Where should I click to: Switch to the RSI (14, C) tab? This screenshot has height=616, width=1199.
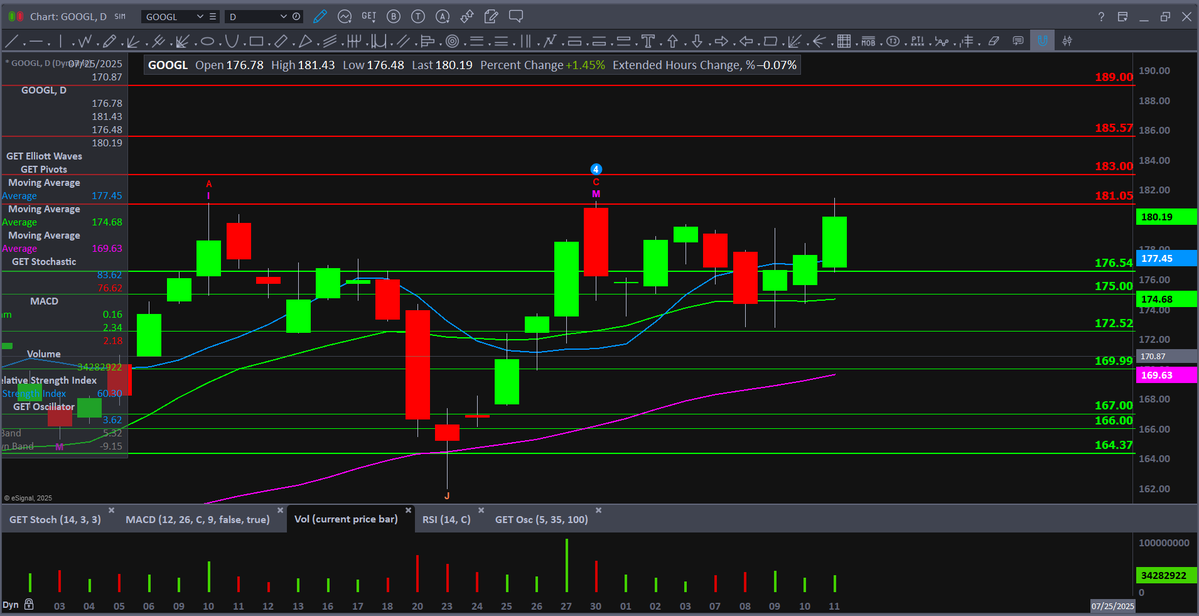(x=446, y=520)
